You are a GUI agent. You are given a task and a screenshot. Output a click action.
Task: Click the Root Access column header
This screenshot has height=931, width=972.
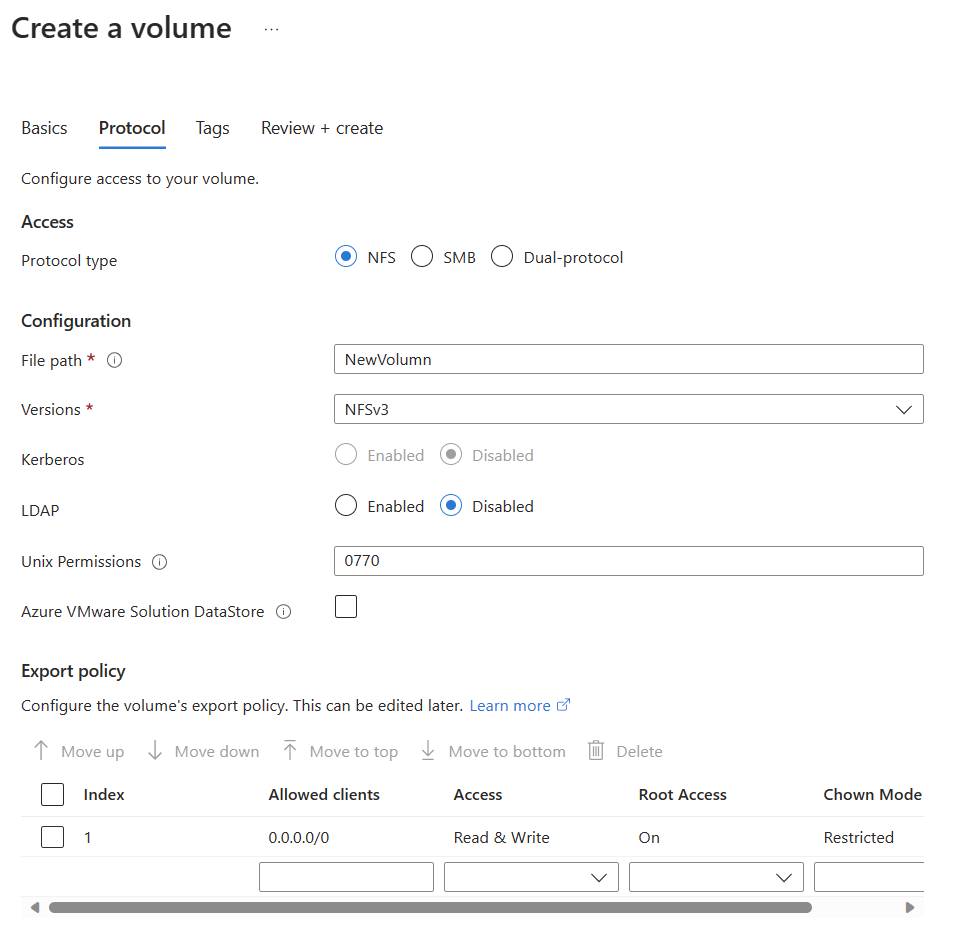[683, 795]
